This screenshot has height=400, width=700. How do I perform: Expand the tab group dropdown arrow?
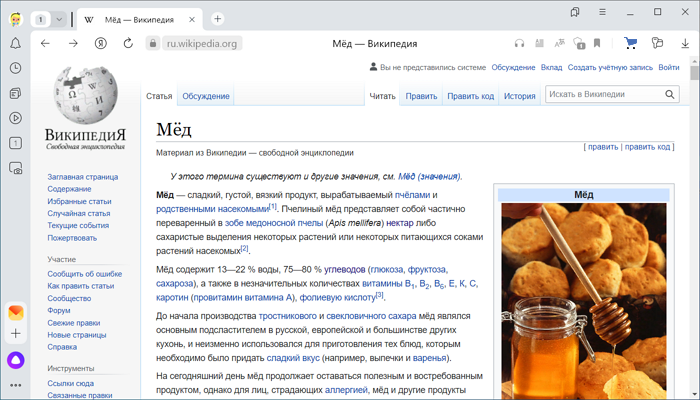coord(59,20)
